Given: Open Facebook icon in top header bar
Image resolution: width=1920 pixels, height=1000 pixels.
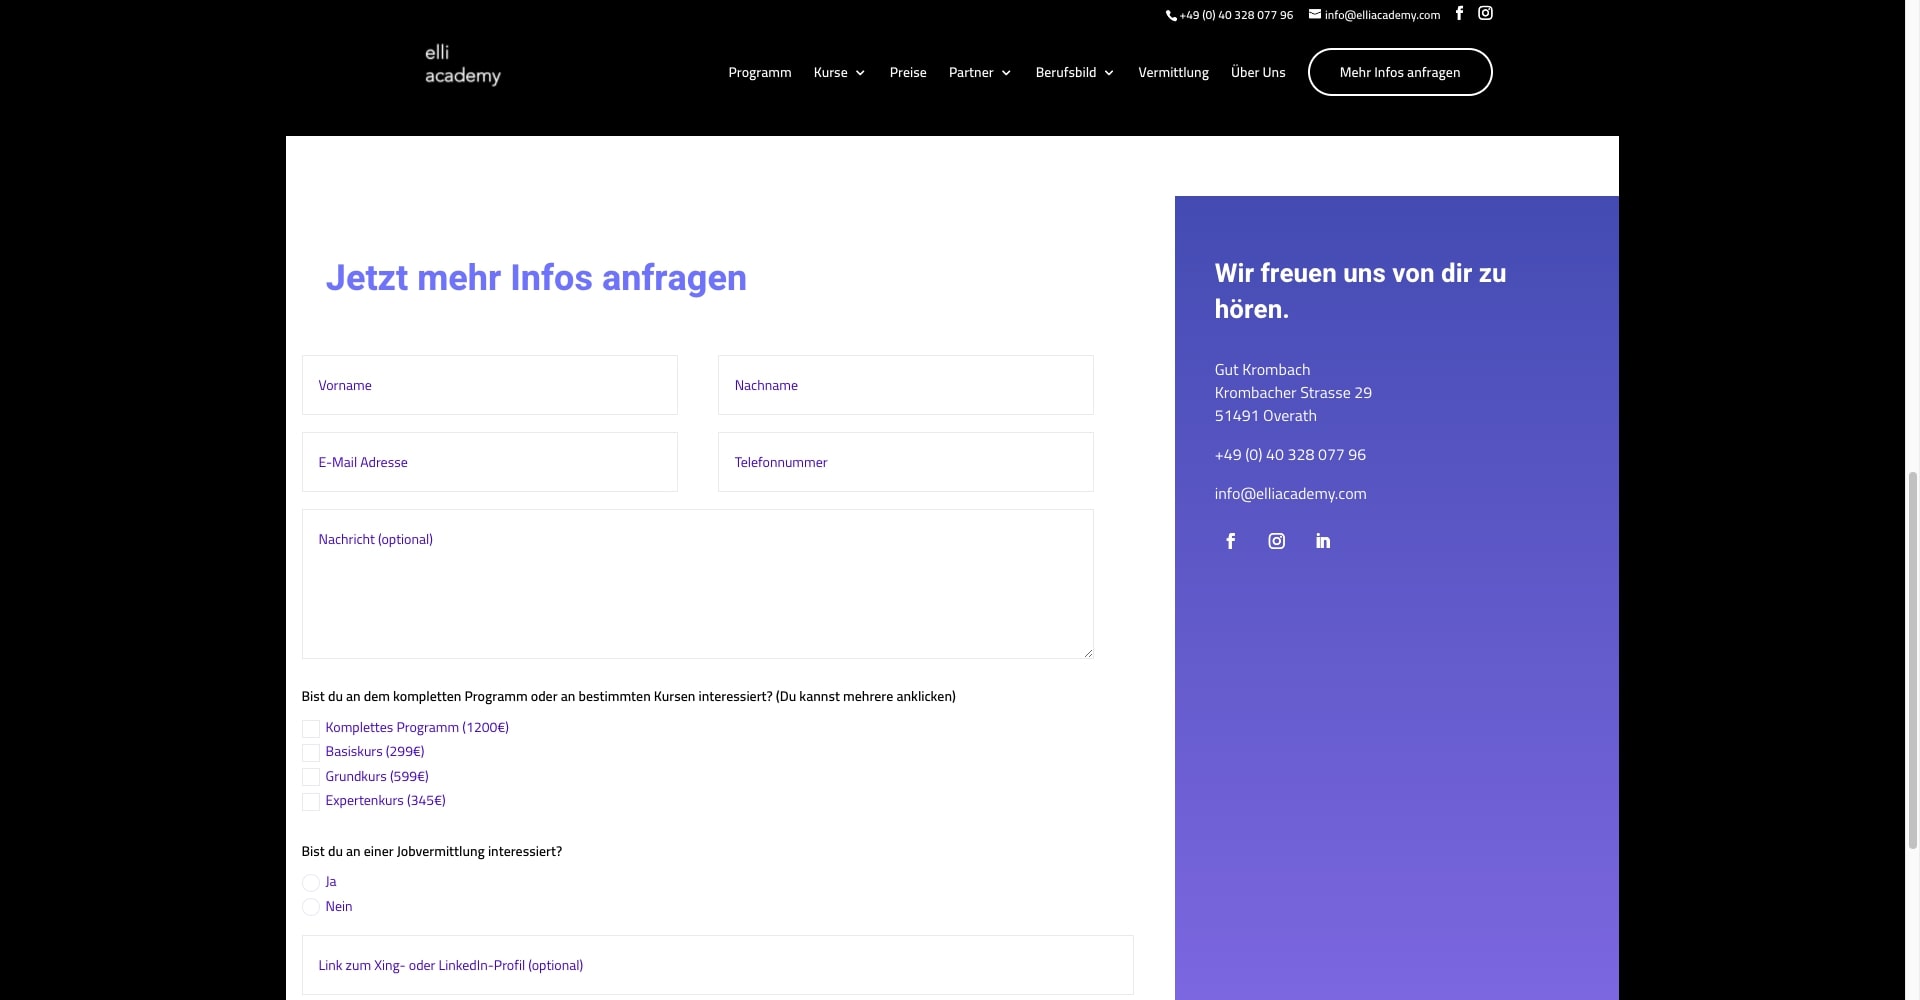Looking at the screenshot, I should [x=1459, y=13].
